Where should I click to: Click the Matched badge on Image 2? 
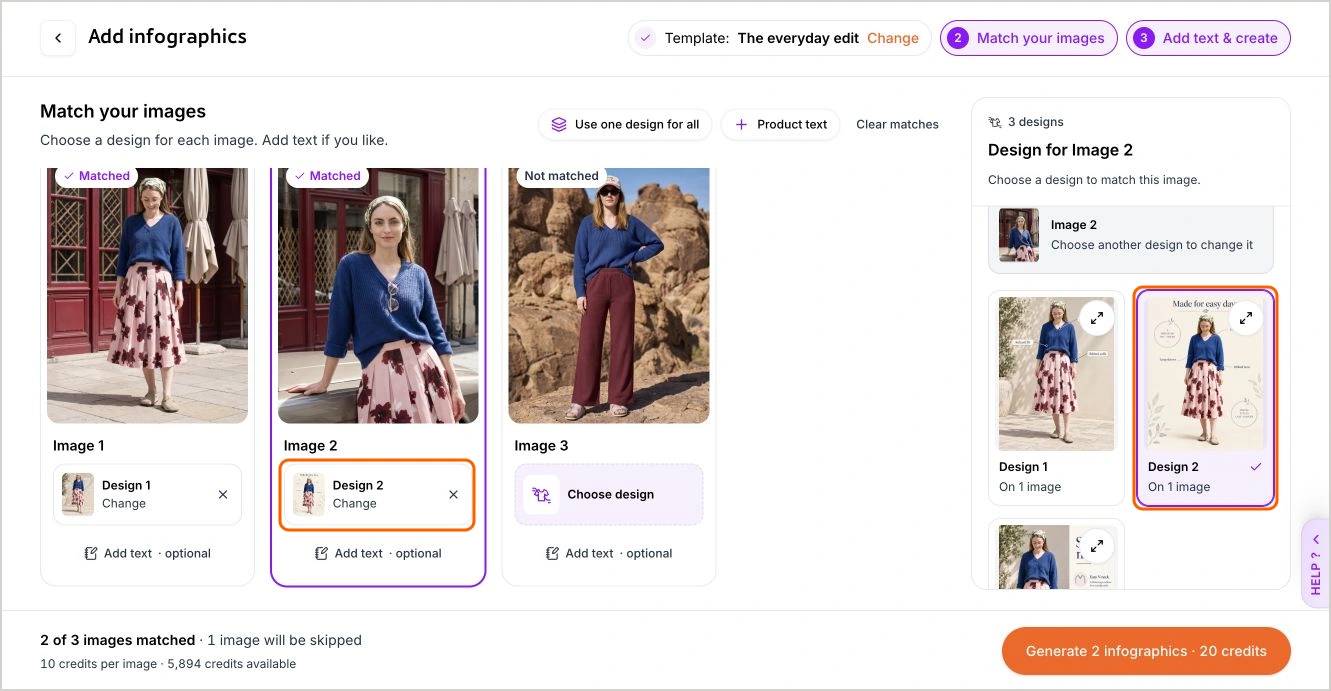tap(327, 176)
